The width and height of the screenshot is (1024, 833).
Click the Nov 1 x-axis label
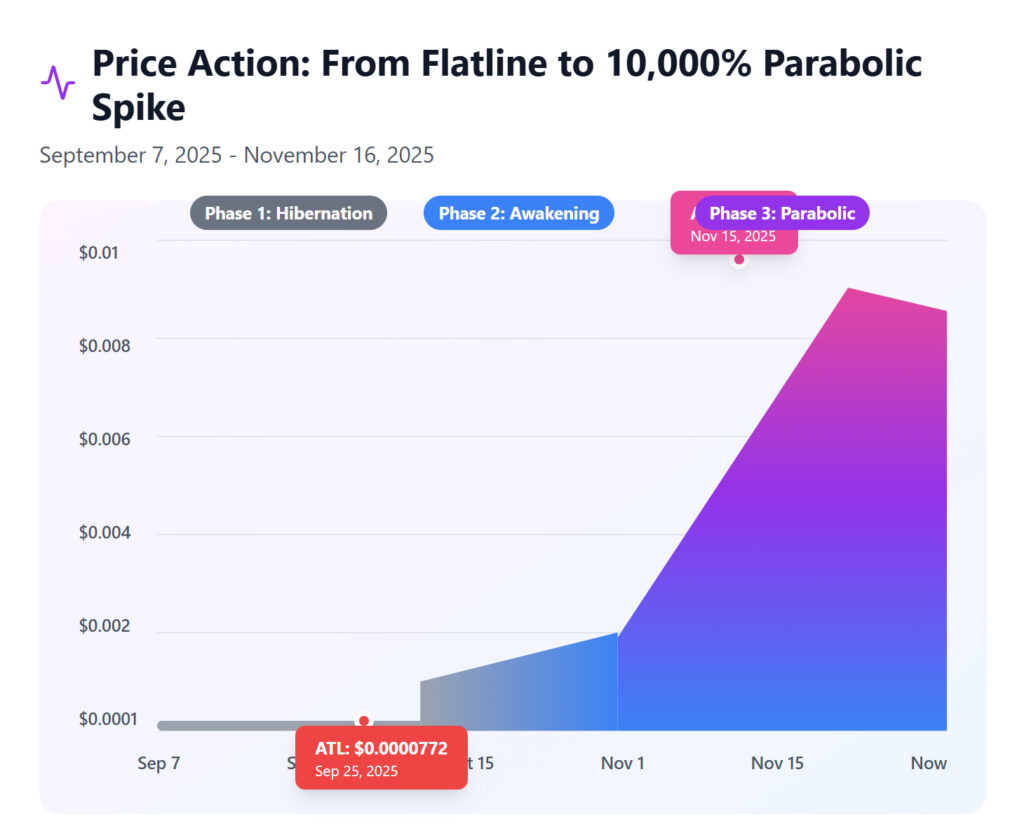pos(622,763)
